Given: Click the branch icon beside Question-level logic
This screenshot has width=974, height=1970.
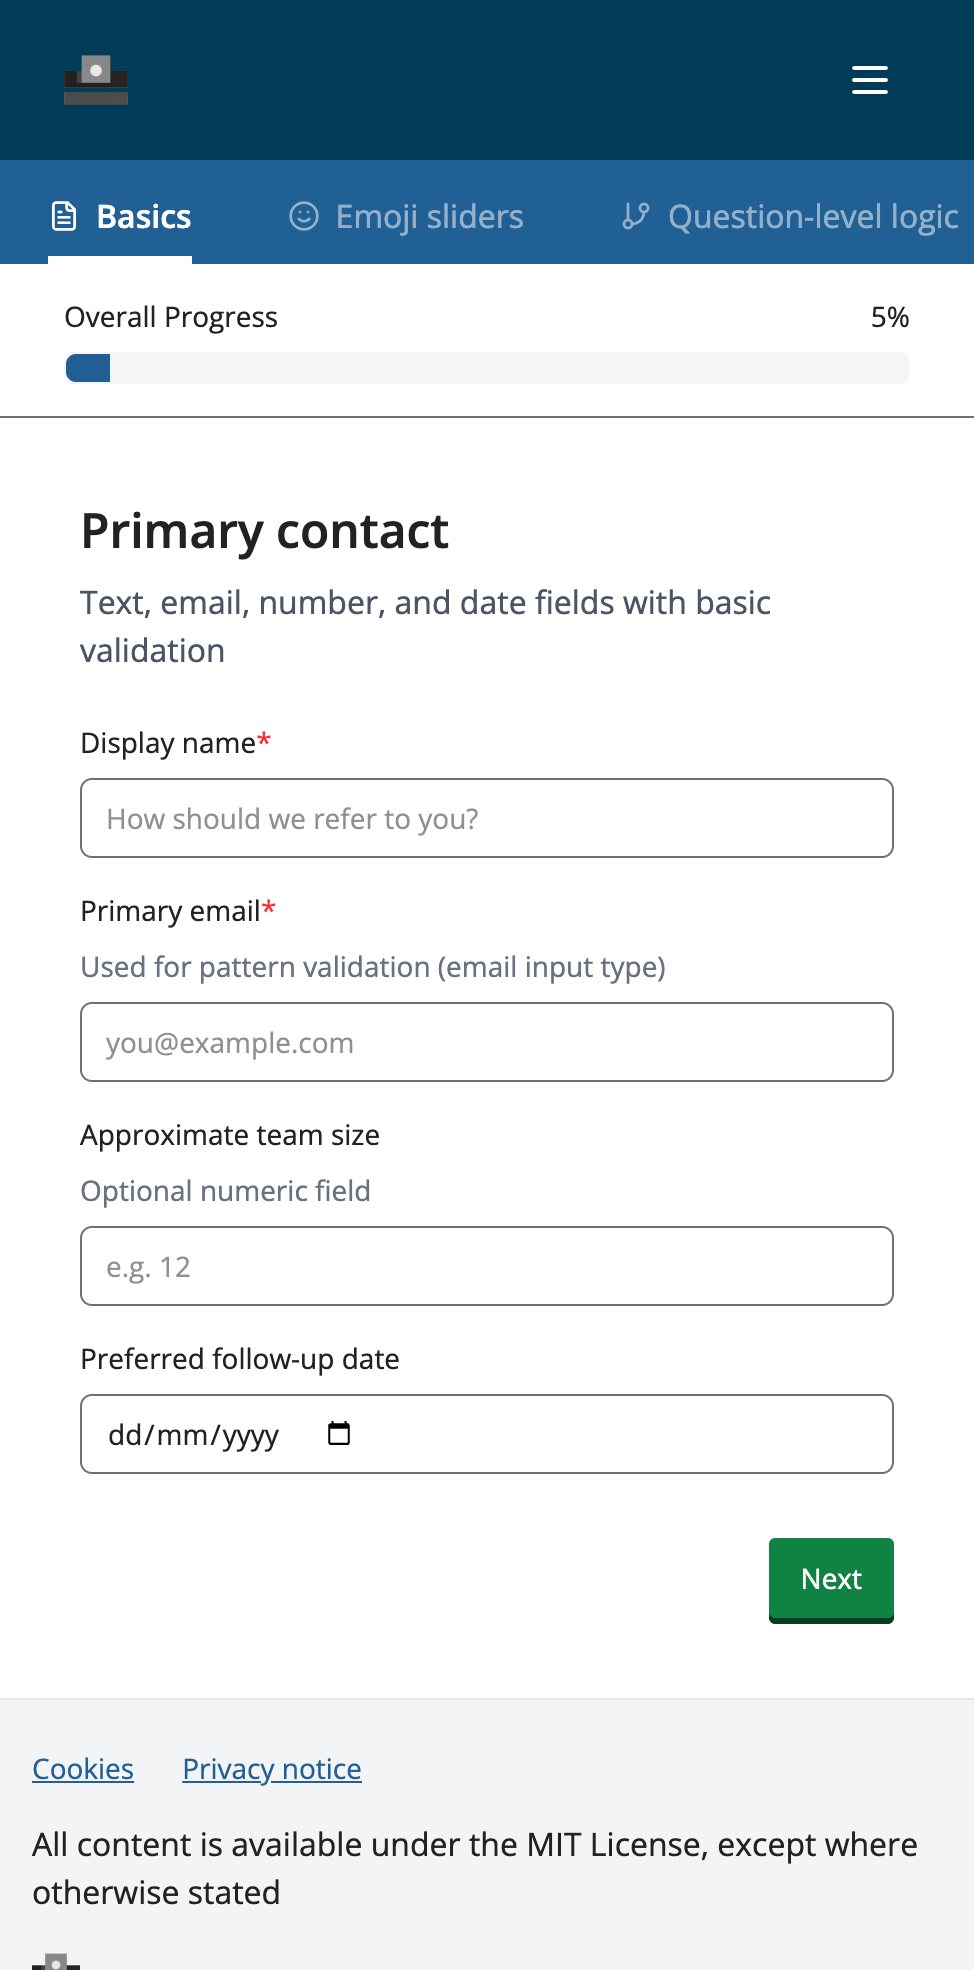Looking at the screenshot, I should pos(636,216).
